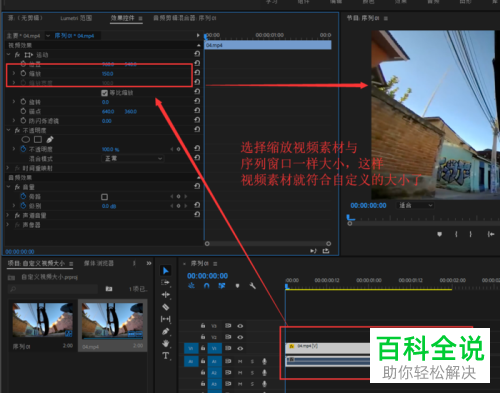The height and width of the screenshot is (393, 500).
Task: Toggle V1 track eye visibility
Action: (240, 348)
